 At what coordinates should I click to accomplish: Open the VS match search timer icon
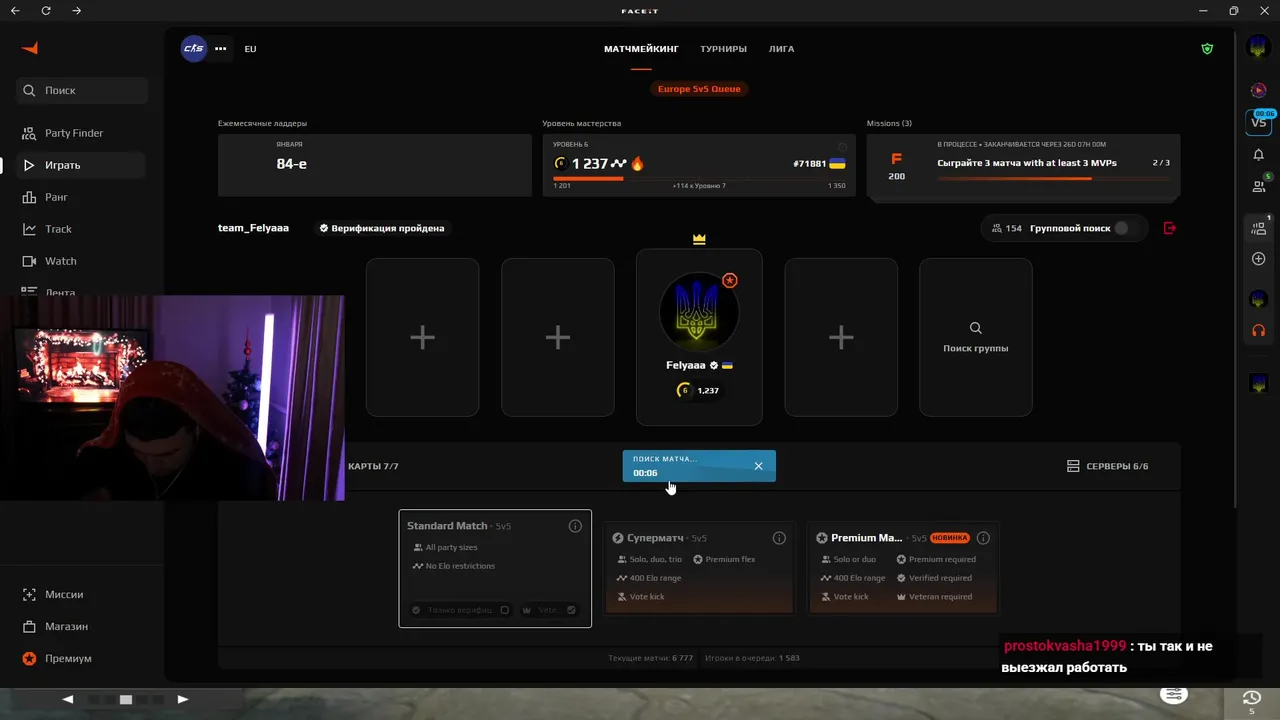click(1258, 122)
